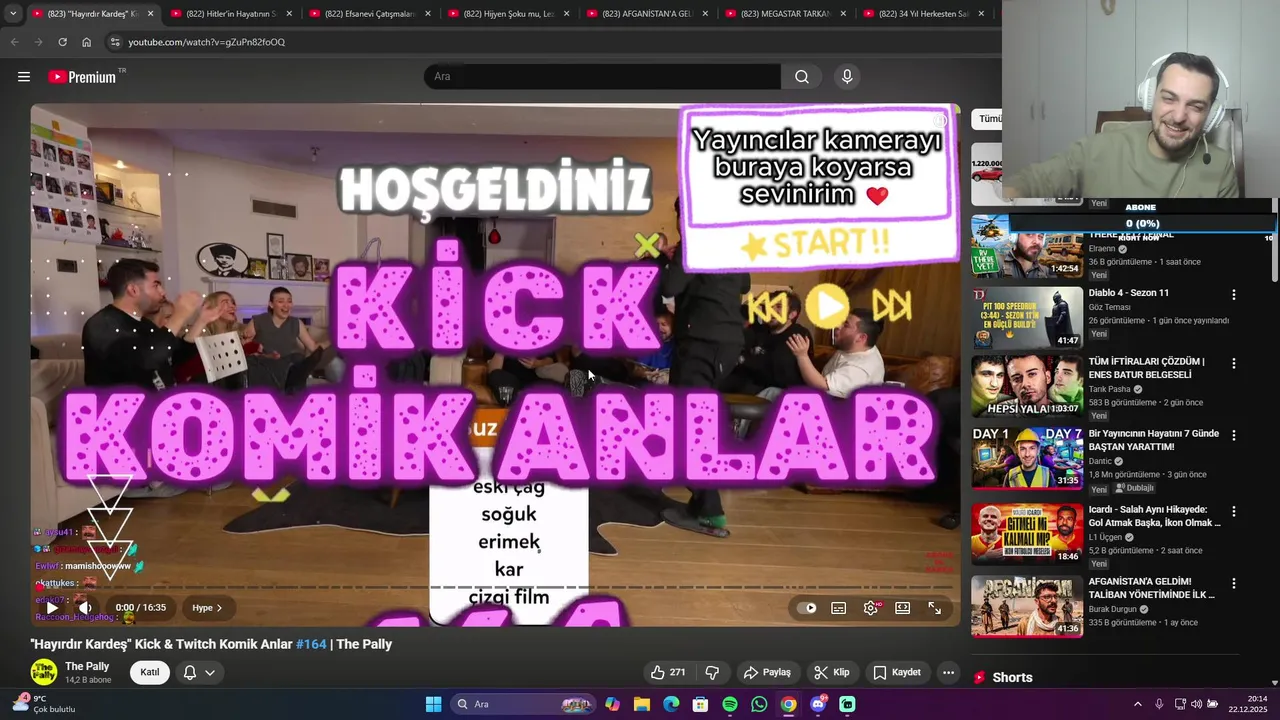Open more actions menu below the video
This screenshot has height=720, width=1280.
[x=949, y=672]
